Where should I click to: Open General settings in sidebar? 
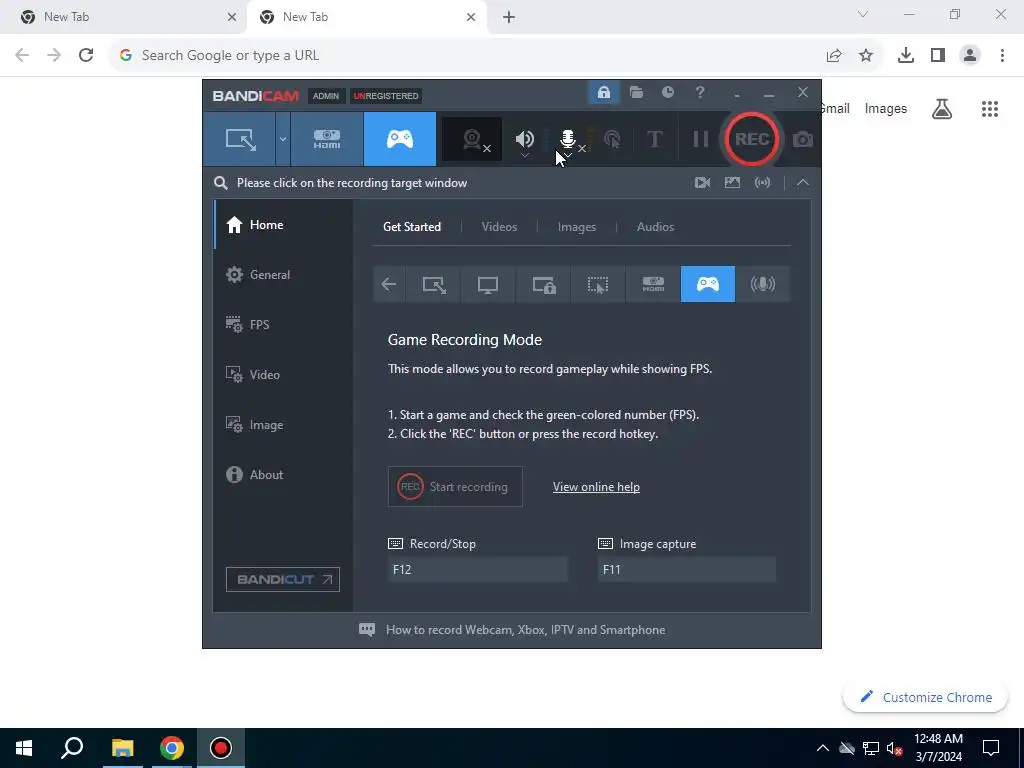[x=283, y=275]
